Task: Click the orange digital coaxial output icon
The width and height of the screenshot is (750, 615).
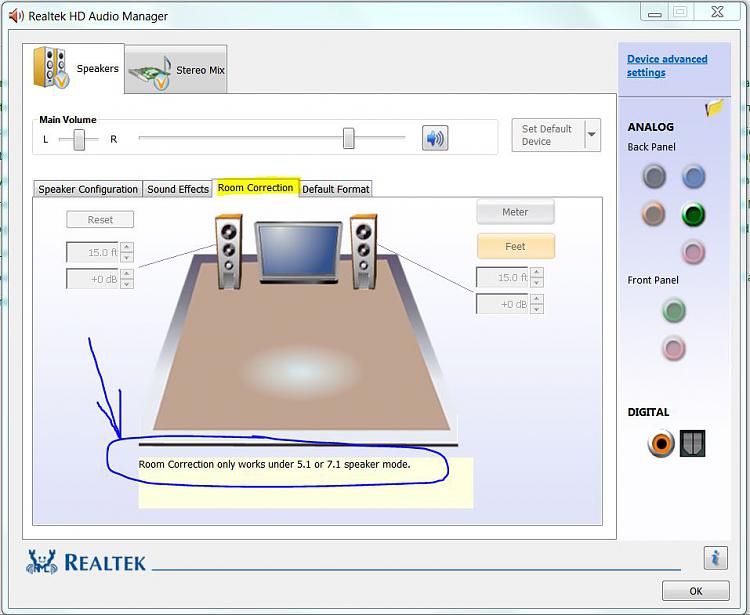Action: click(661, 443)
